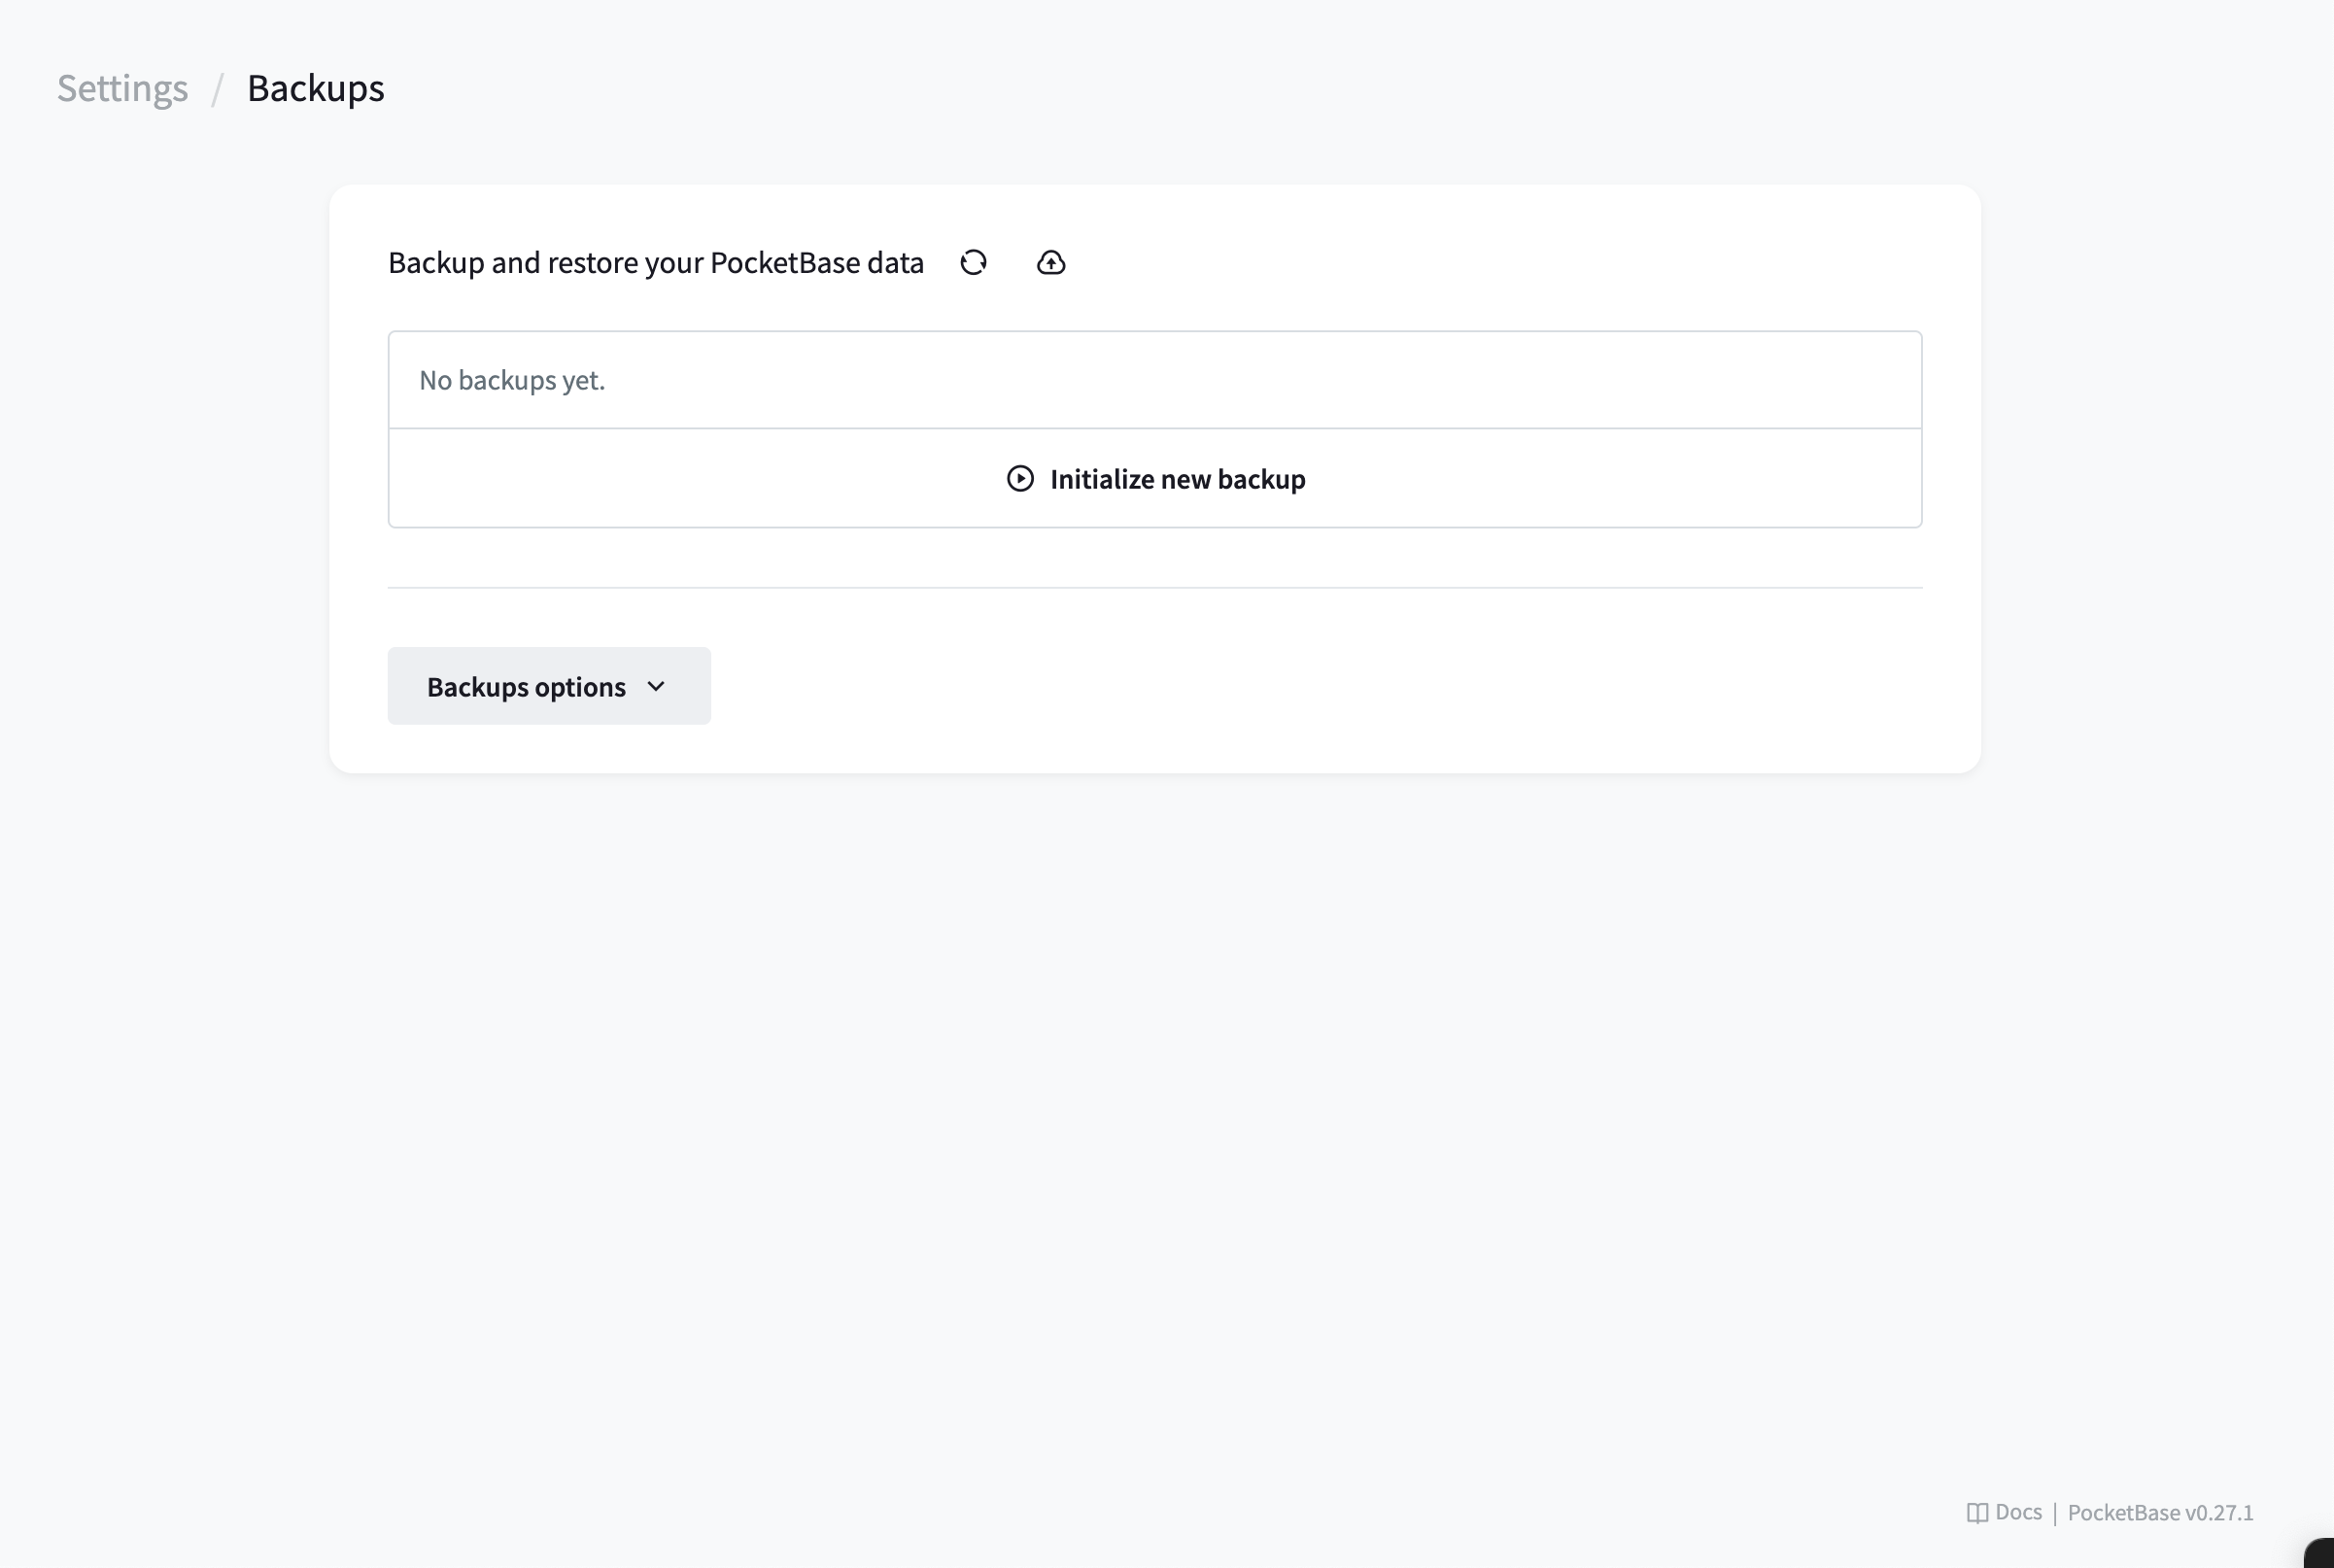Click the refresh arrows next to the card title
The height and width of the screenshot is (1568, 2334).
(x=973, y=262)
